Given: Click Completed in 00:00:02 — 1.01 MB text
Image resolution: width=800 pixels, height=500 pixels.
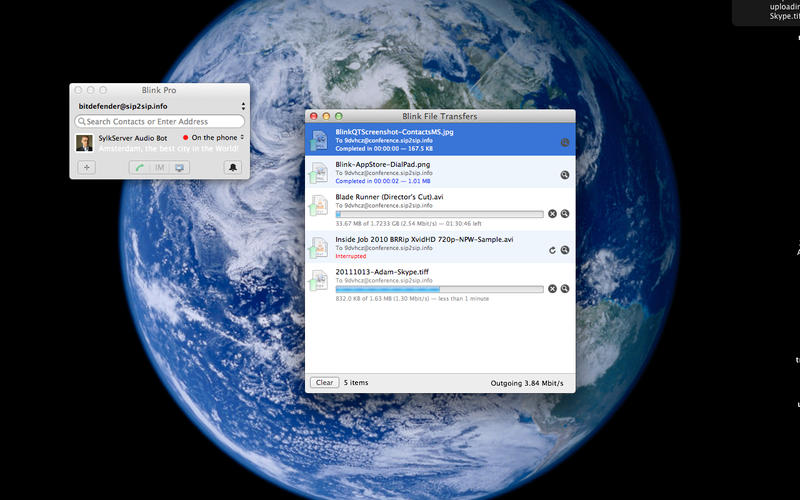Looking at the screenshot, I should pos(383,181).
